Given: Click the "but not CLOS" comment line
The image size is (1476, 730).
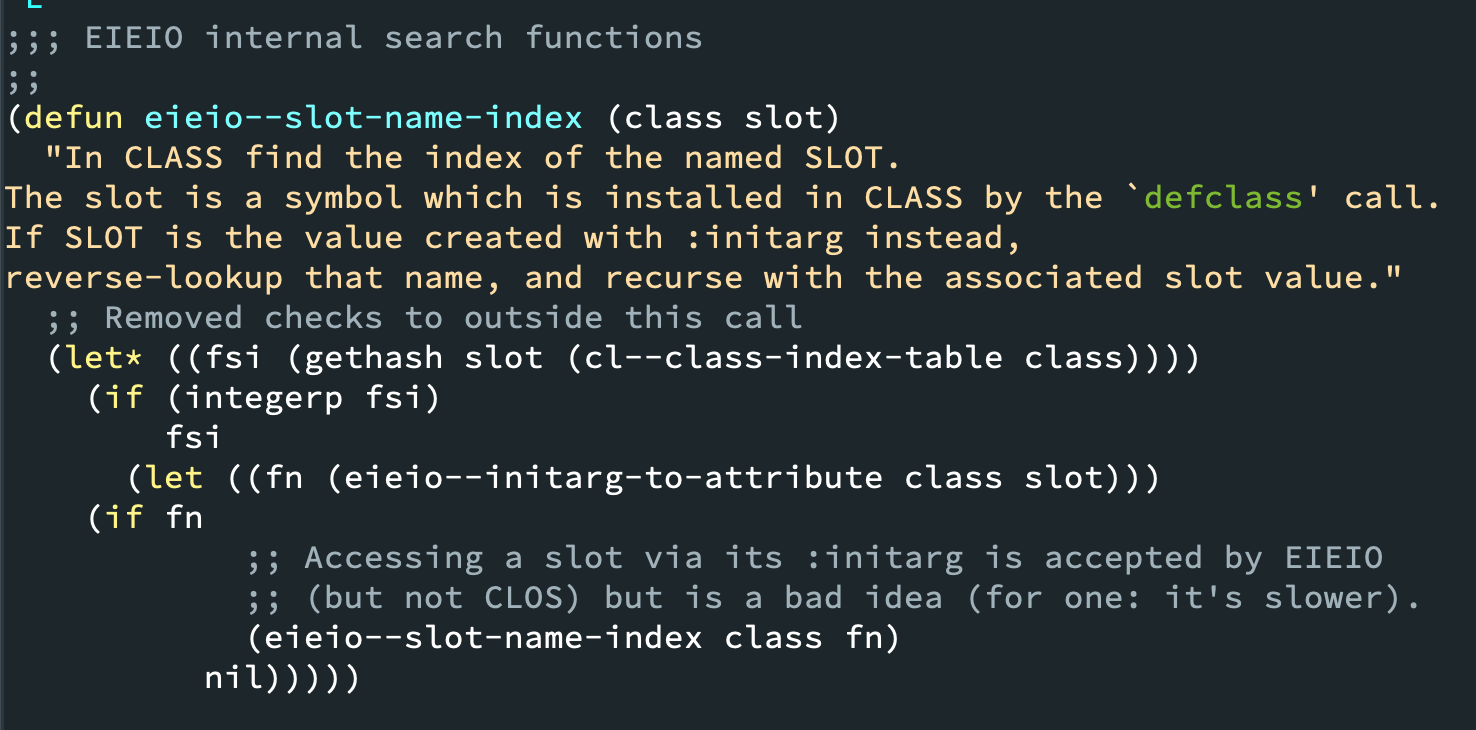Looking at the screenshot, I should click(x=834, y=598).
